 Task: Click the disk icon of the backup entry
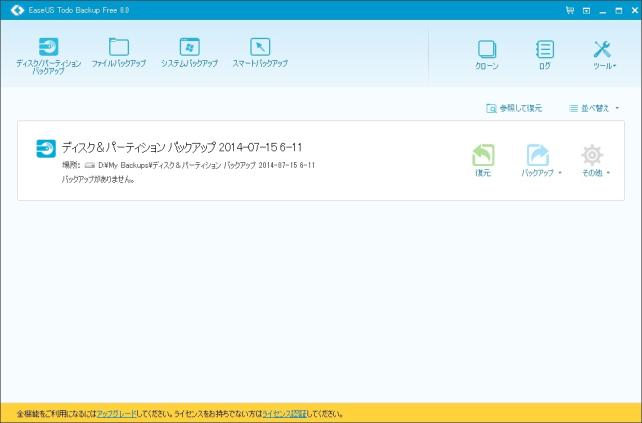46,148
